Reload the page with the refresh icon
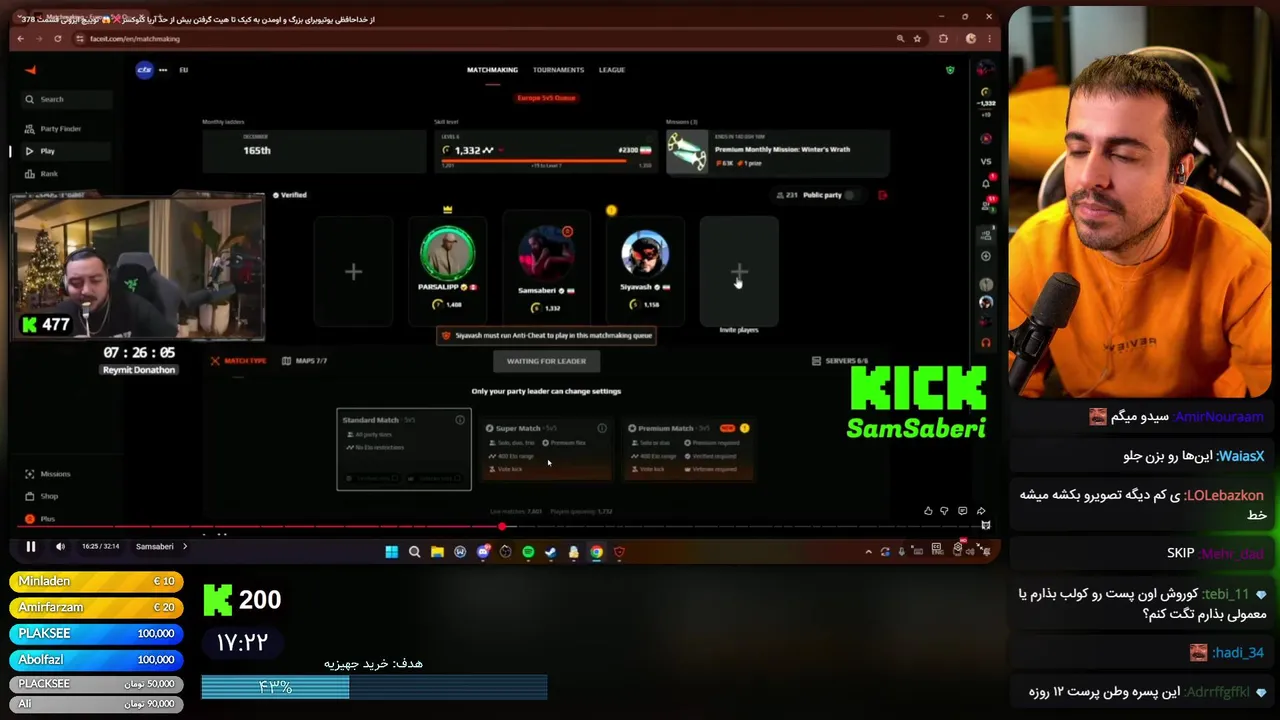Image resolution: width=1280 pixels, height=720 pixels. (x=58, y=39)
